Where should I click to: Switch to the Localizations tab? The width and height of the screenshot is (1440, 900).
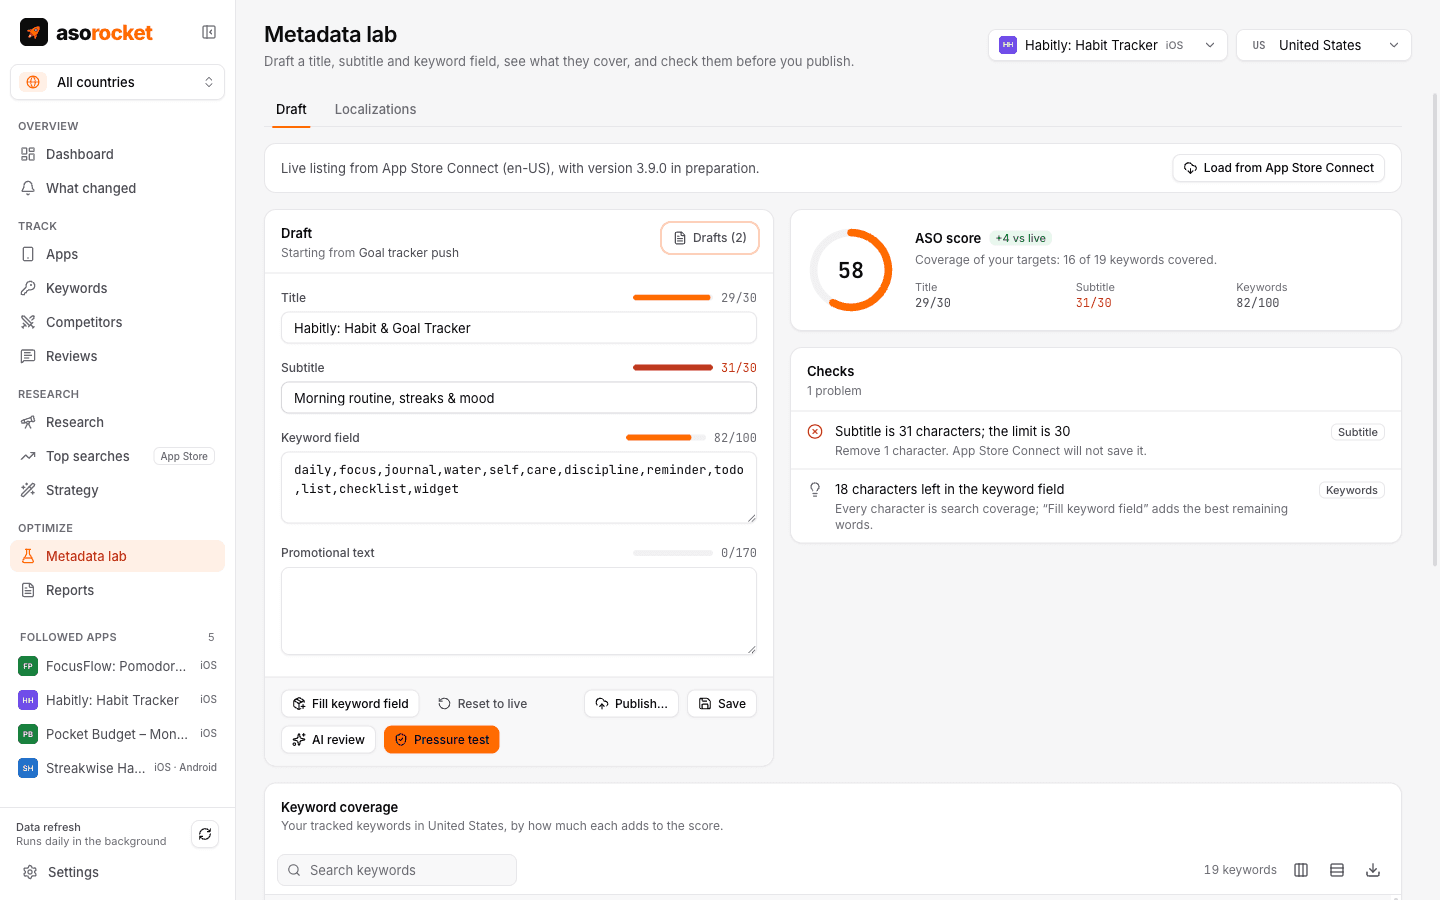[x=375, y=109]
